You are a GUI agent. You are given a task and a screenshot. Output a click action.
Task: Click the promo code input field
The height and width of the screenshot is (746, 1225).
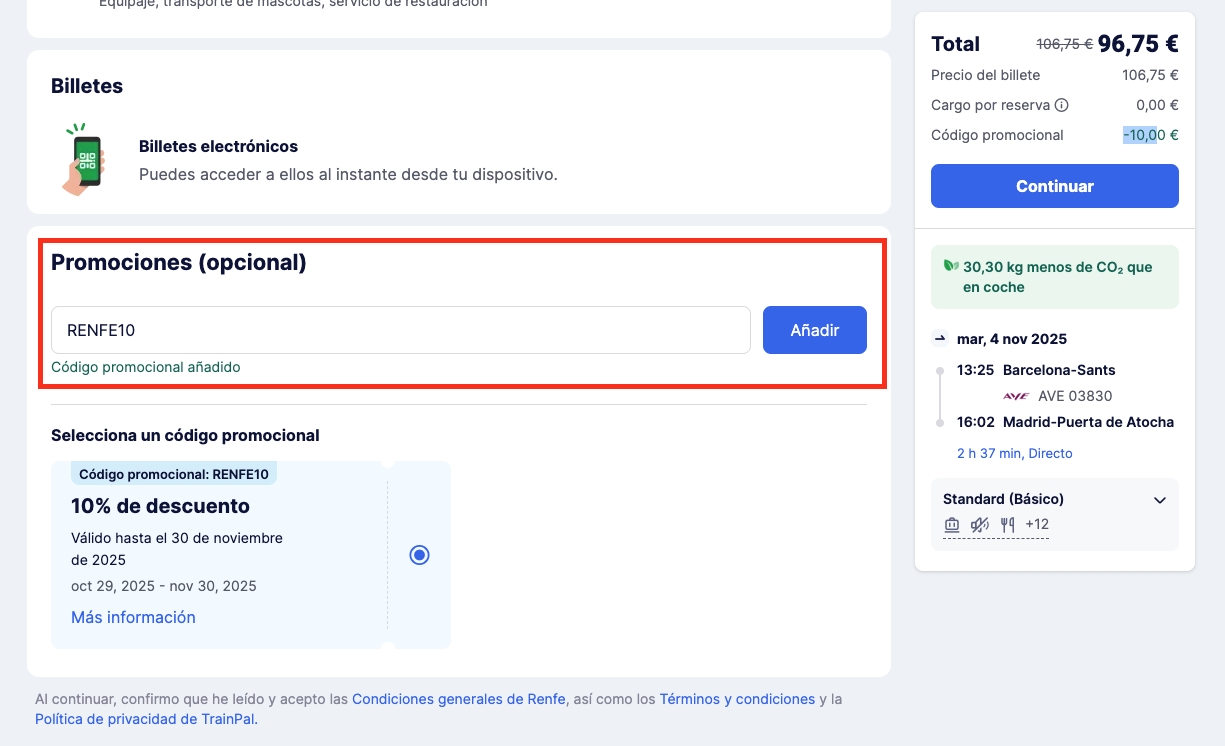pyautogui.click(x=400, y=330)
